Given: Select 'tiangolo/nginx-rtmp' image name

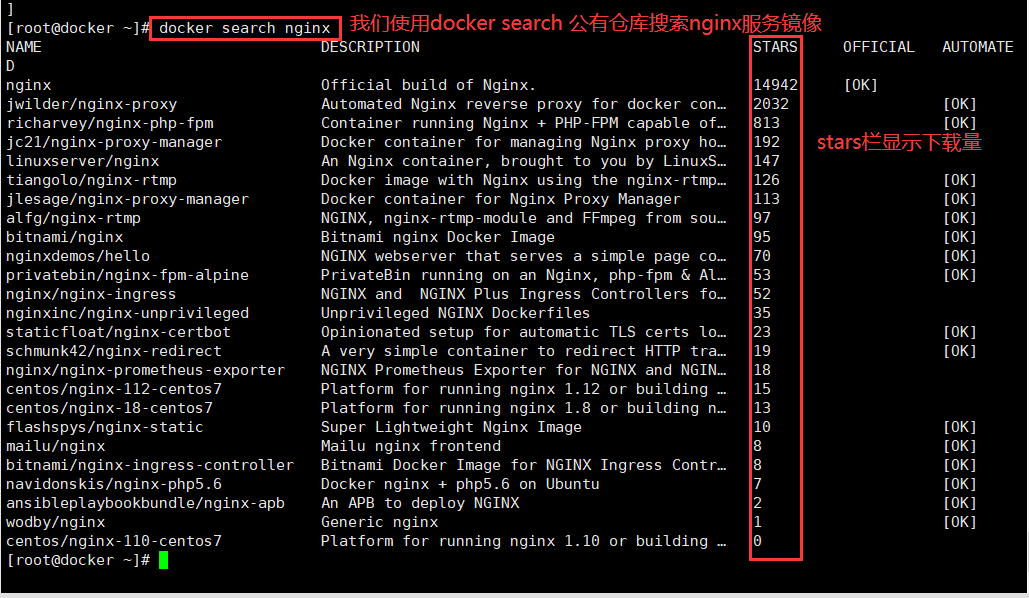Looking at the screenshot, I should (91, 181).
